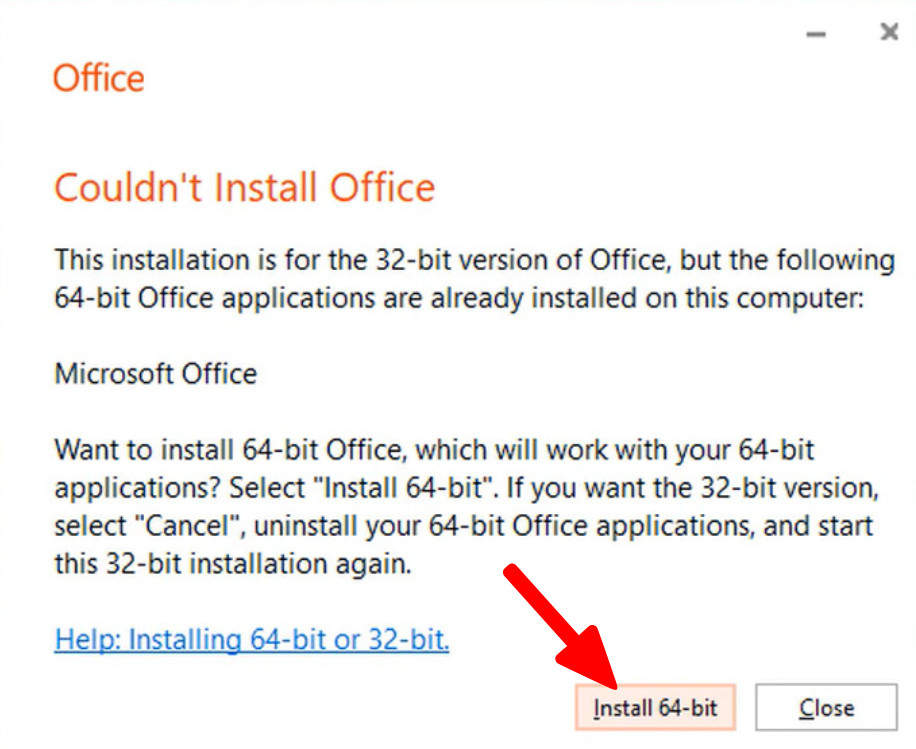The width and height of the screenshot is (916, 749).
Task: Click the orange Office logo
Action: [99, 78]
